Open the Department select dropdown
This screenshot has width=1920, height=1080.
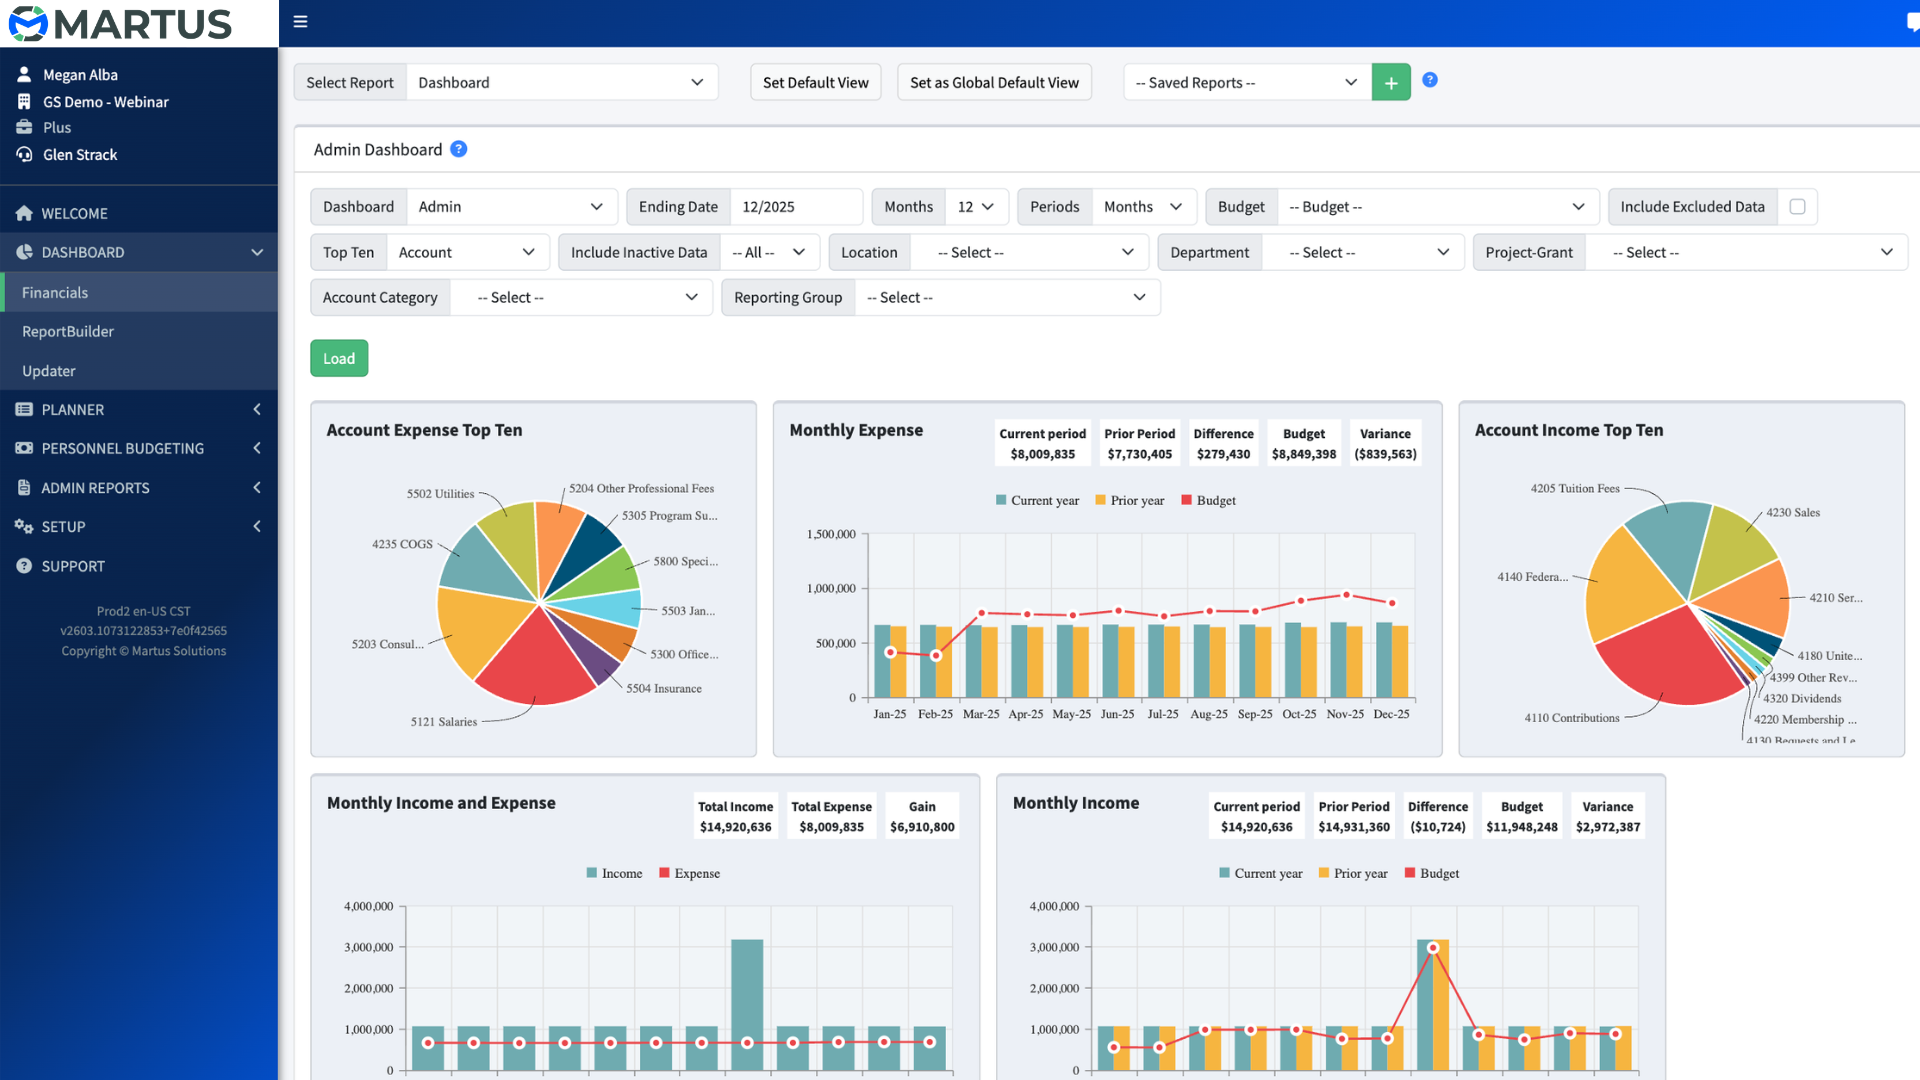pos(1363,252)
